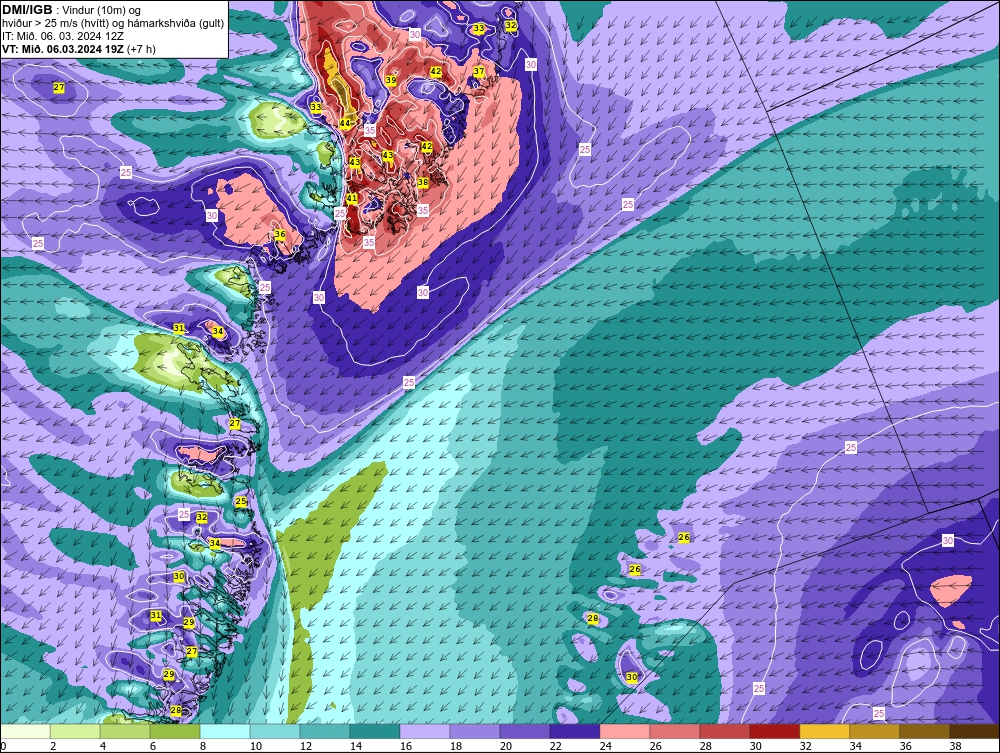Viewport: 1000px width, 753px height.
Task: Pick the yellow 32–34 legend swatch
Action: pyautogui.click(x=825, y=731)
